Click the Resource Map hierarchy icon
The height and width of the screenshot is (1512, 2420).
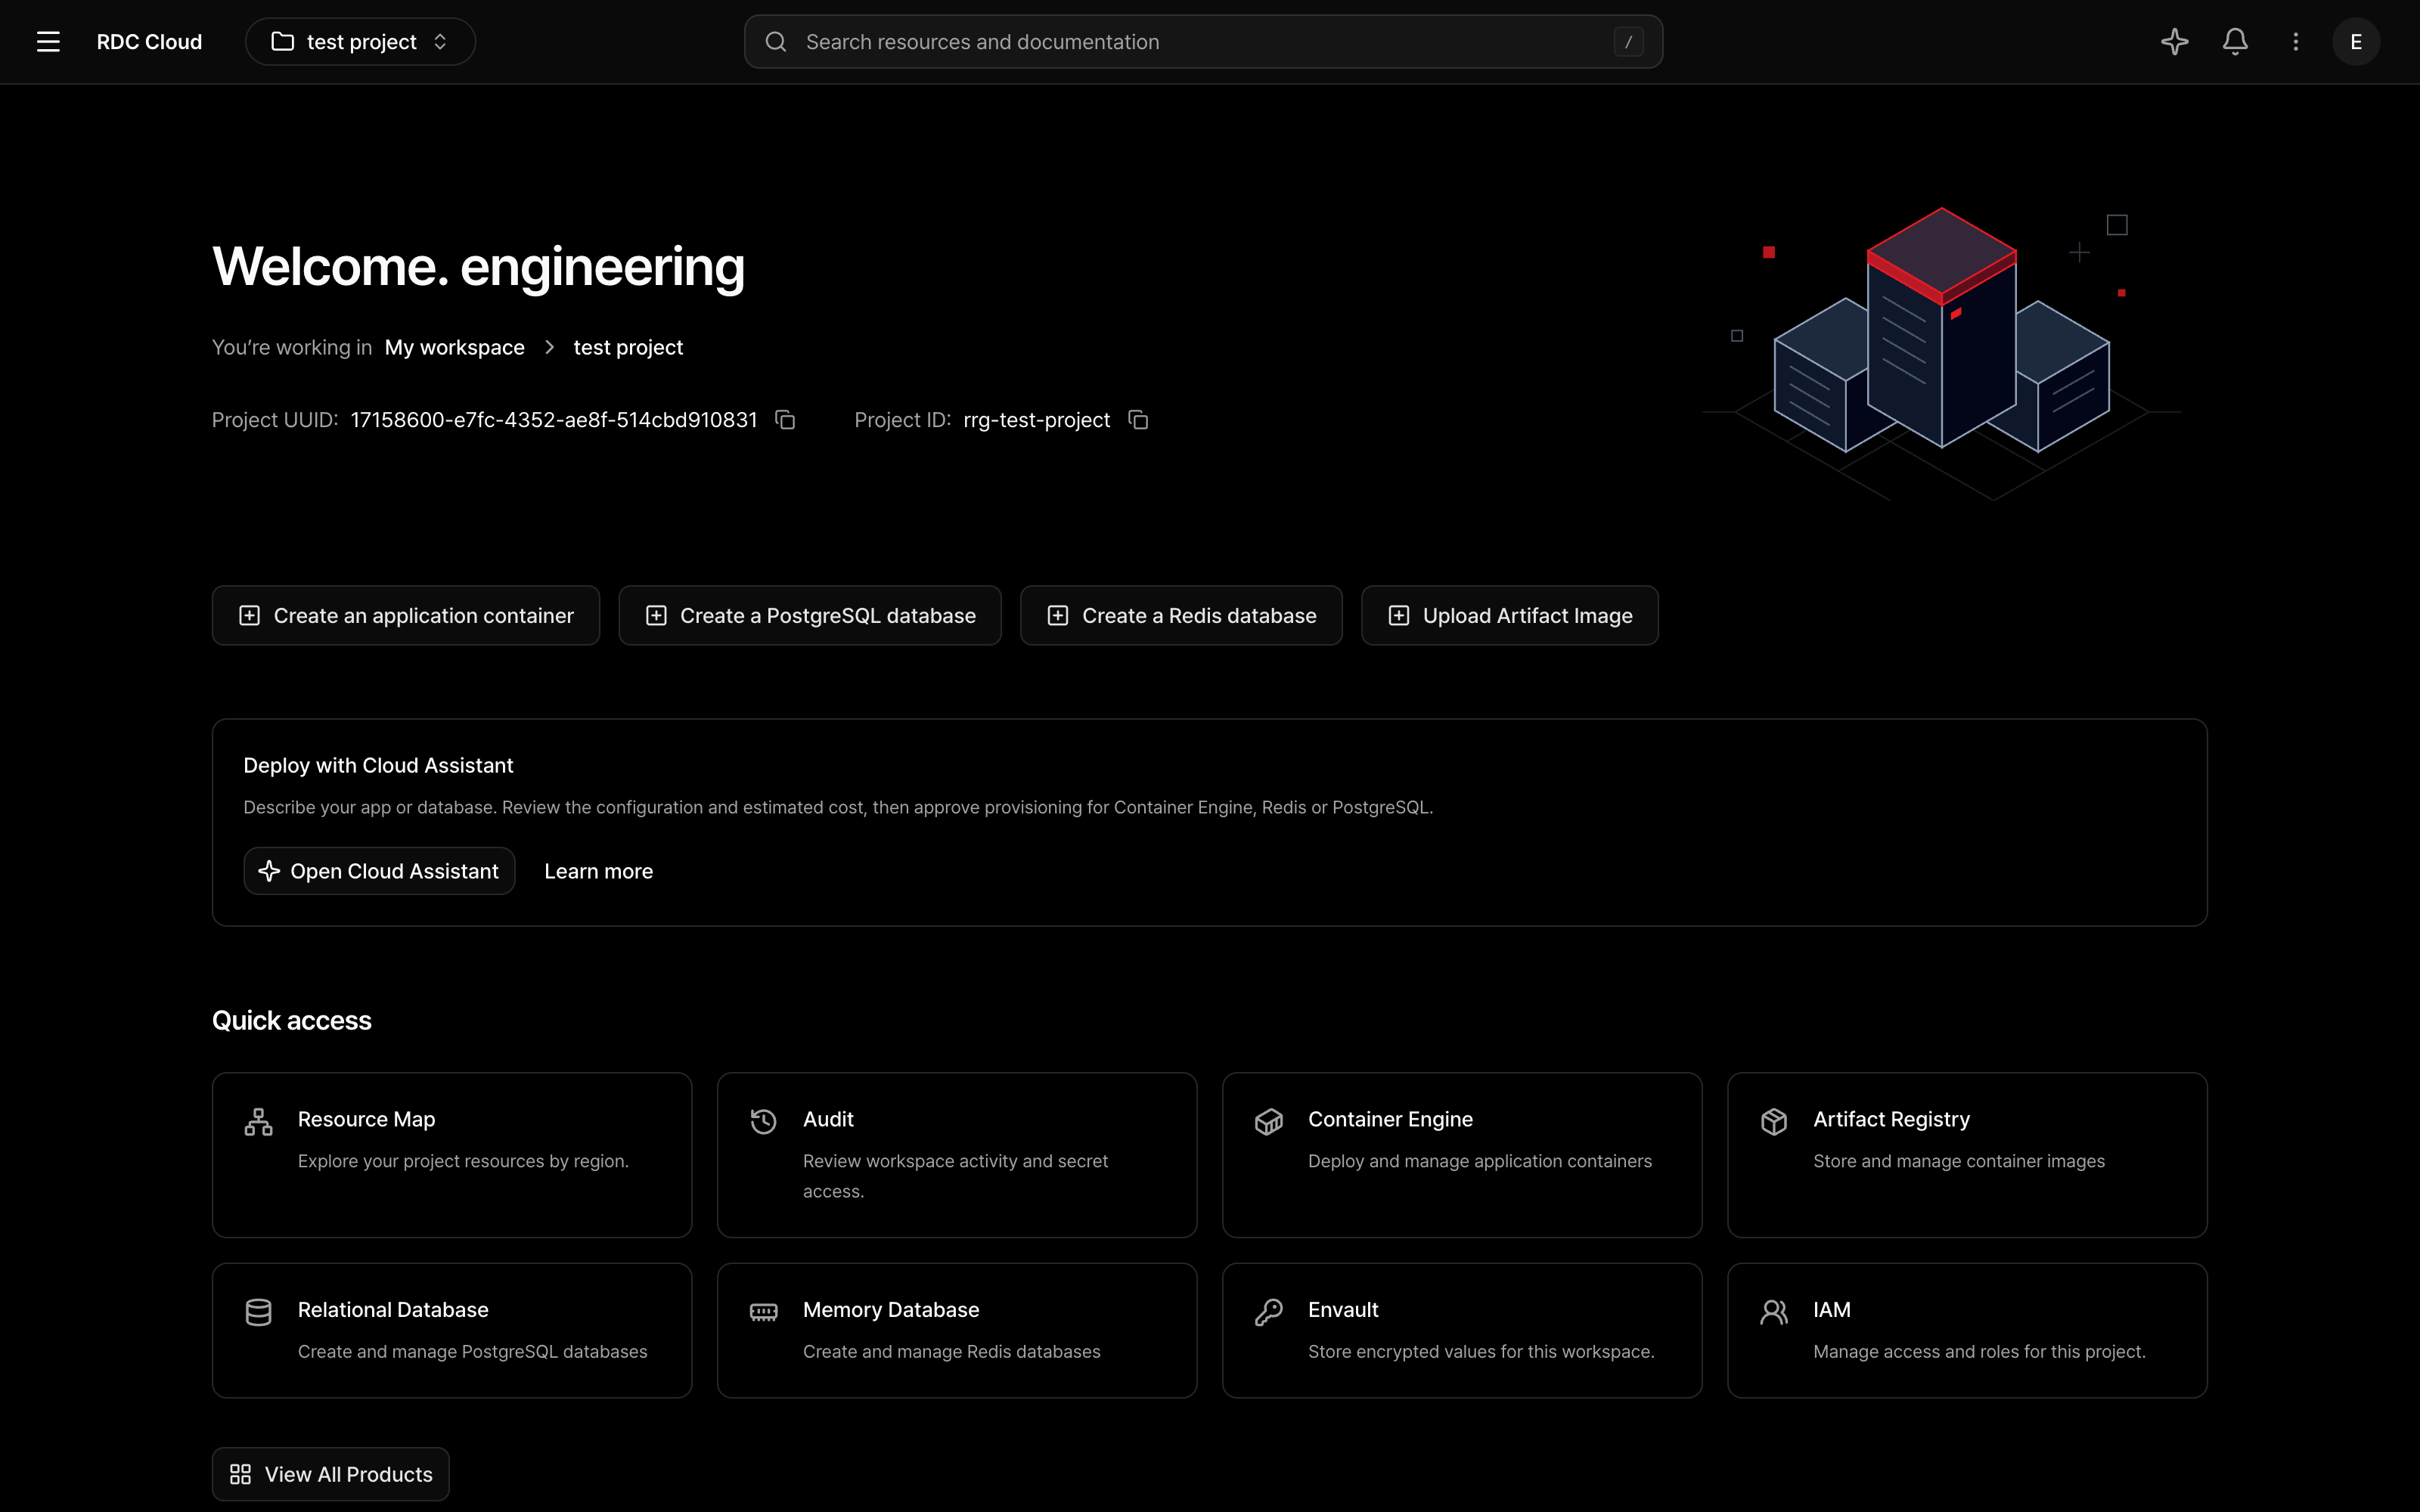pyautogui.click(x=258, y=1122)
